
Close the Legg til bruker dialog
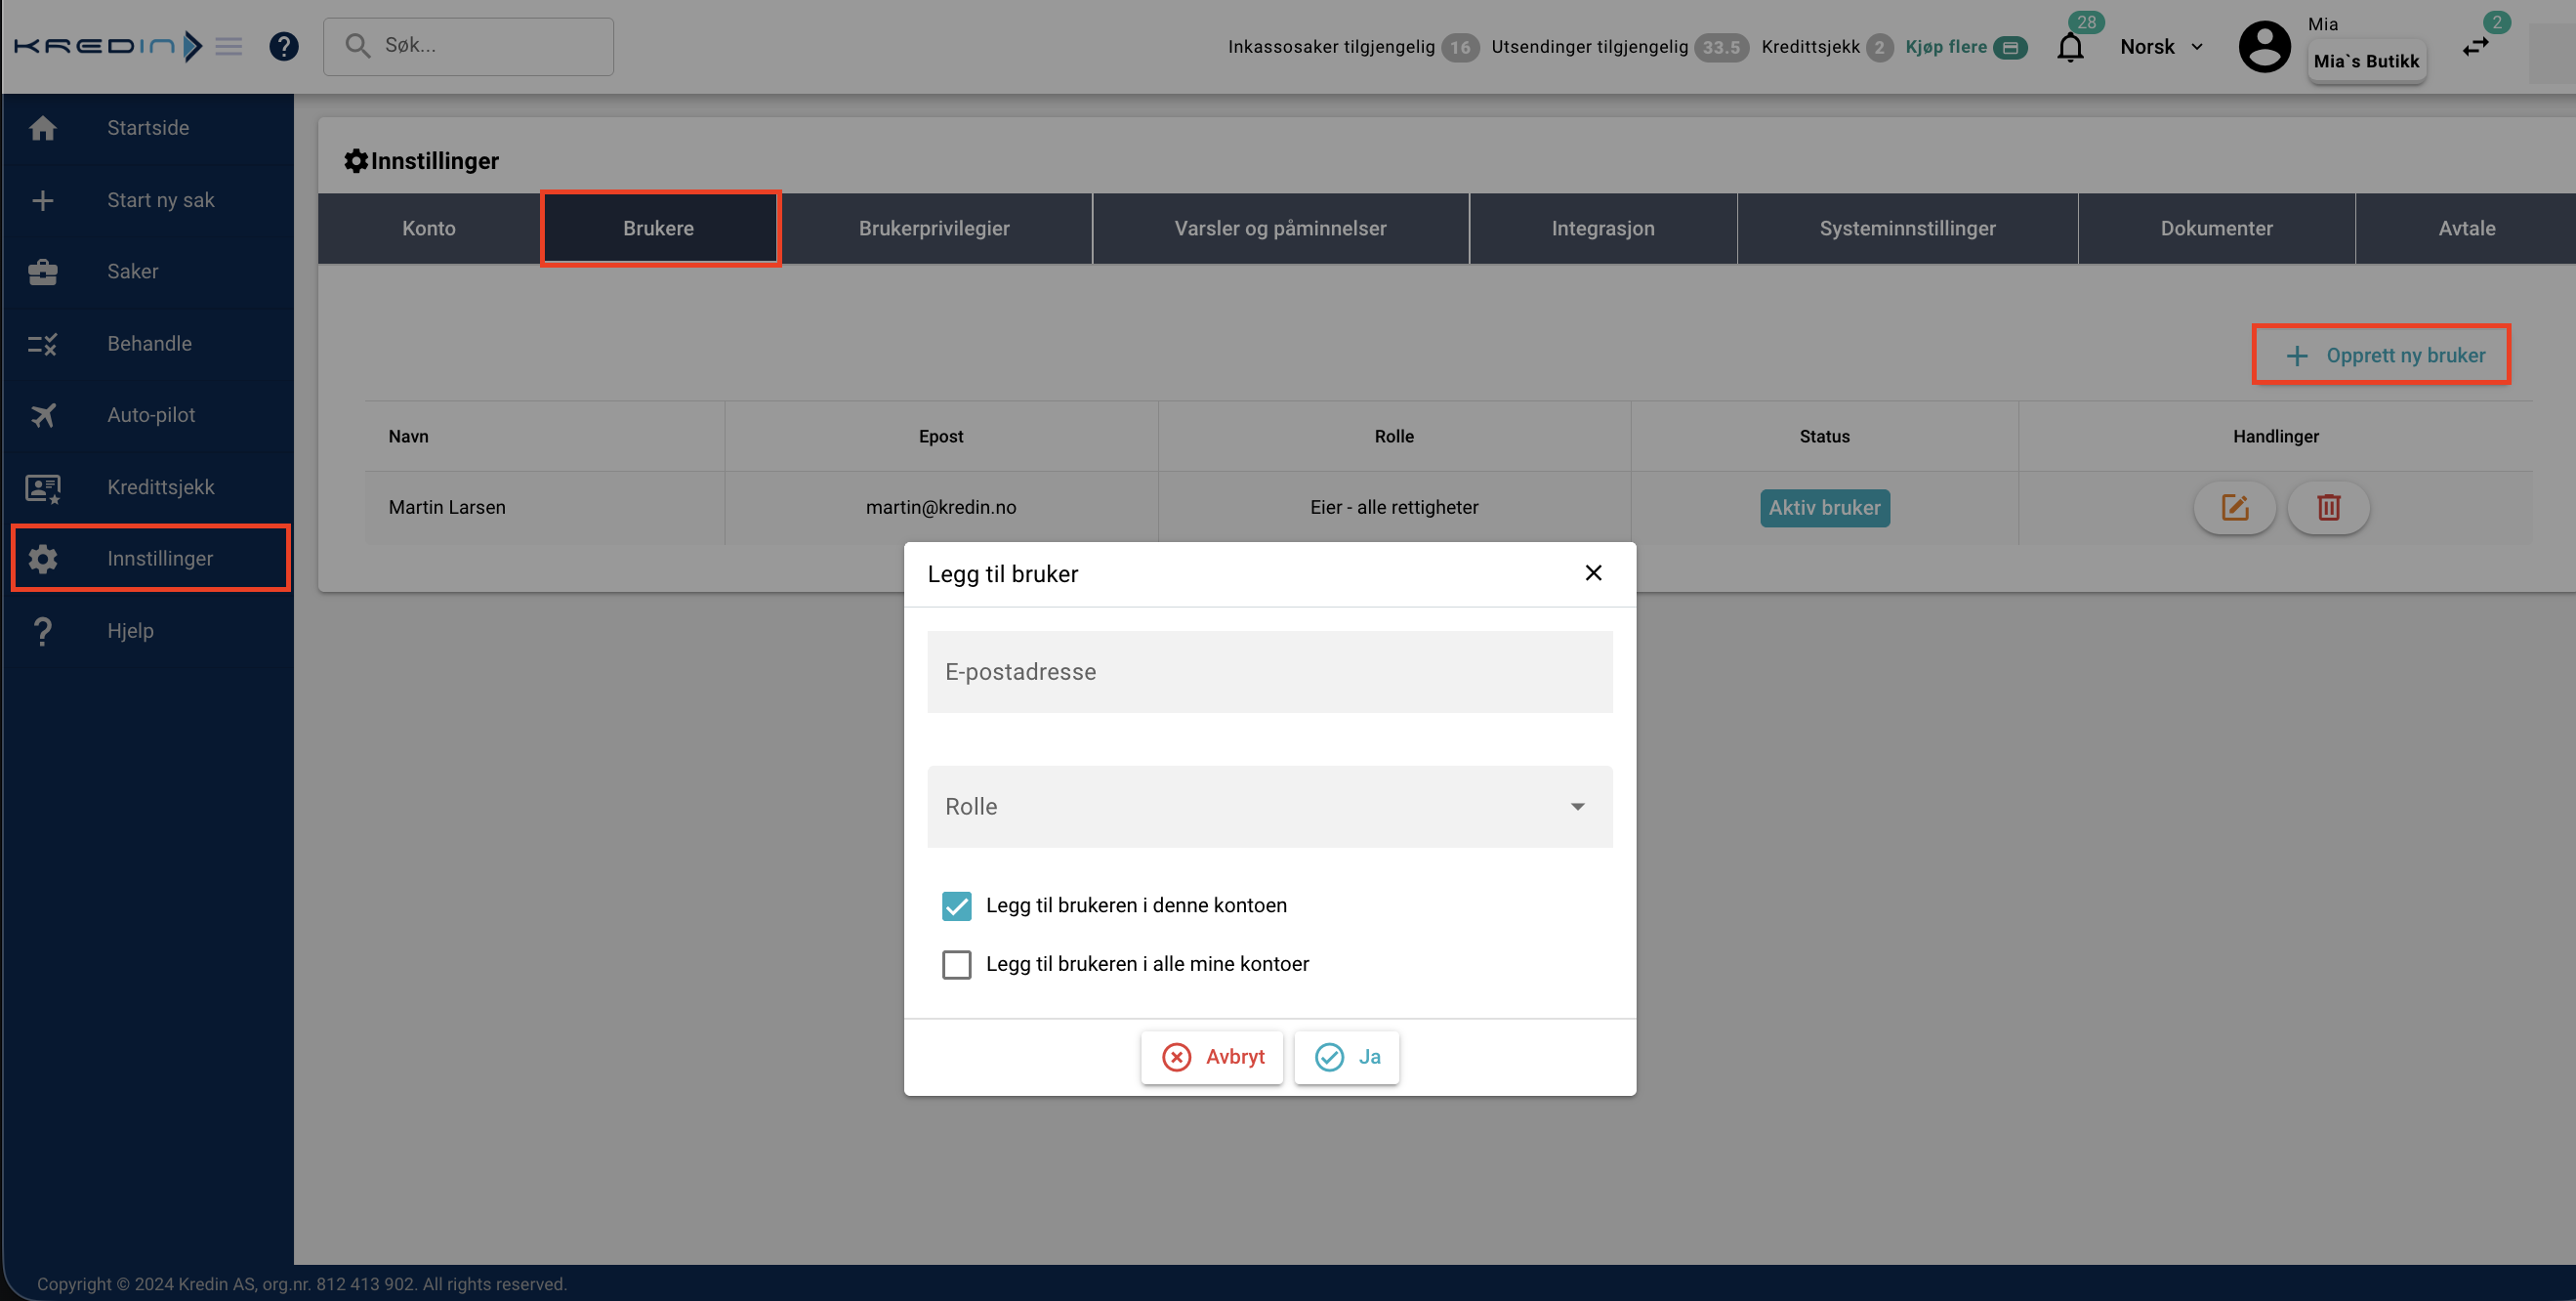tap(1593, 573)
